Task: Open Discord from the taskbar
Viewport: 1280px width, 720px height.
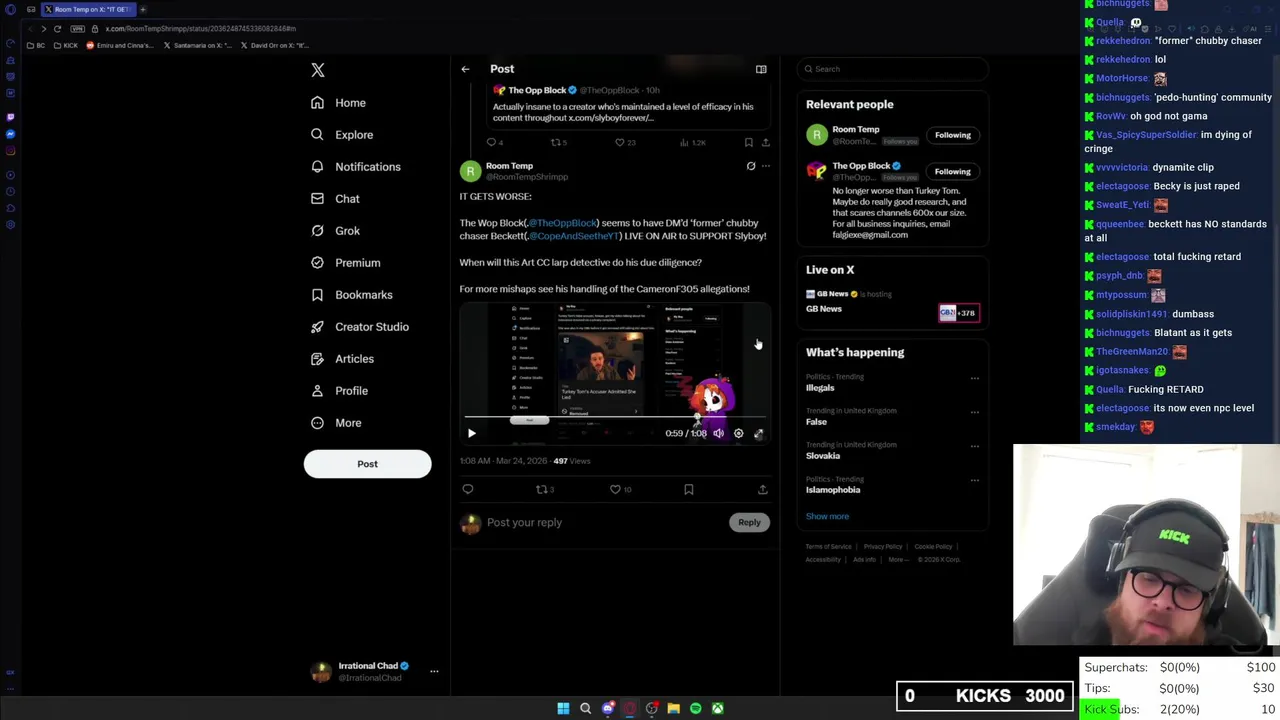Action: pos(608,709)
